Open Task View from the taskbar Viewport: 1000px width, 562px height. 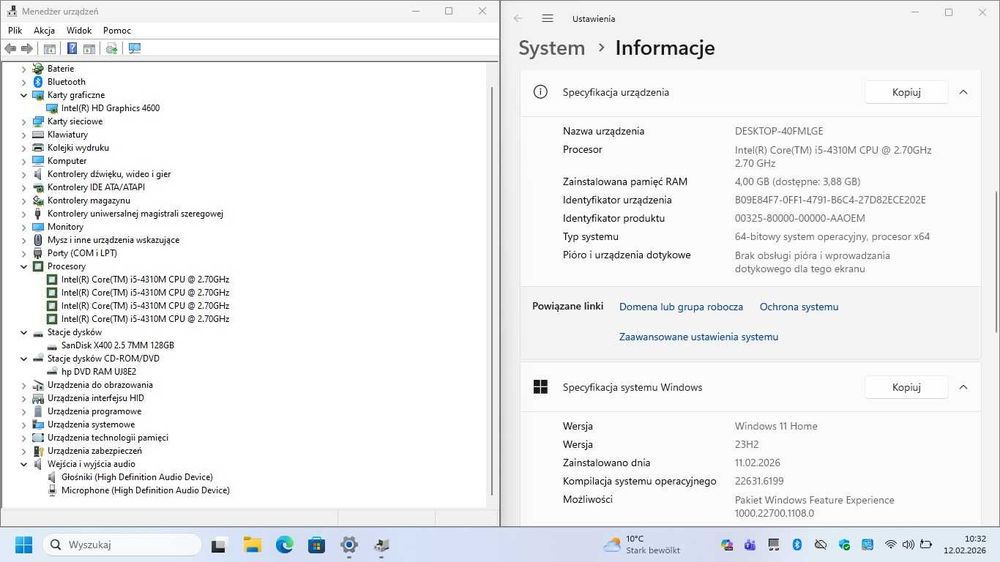coord(219,545)
